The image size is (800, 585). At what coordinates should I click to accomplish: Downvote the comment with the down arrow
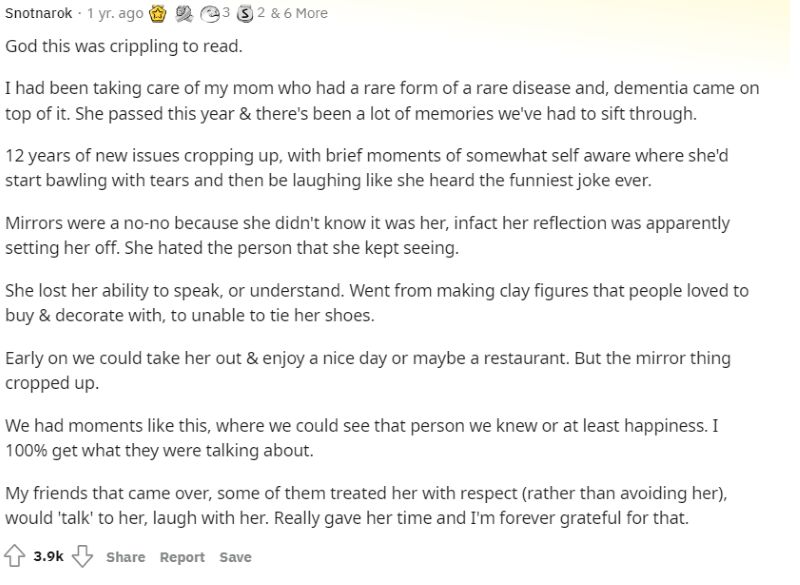(82, 557)
